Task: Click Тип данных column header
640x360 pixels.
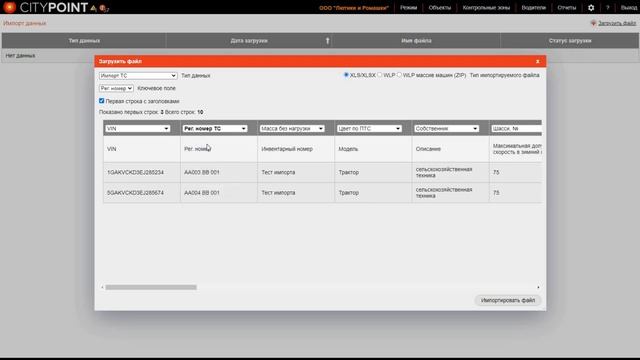Action: (x=84, y=41)
